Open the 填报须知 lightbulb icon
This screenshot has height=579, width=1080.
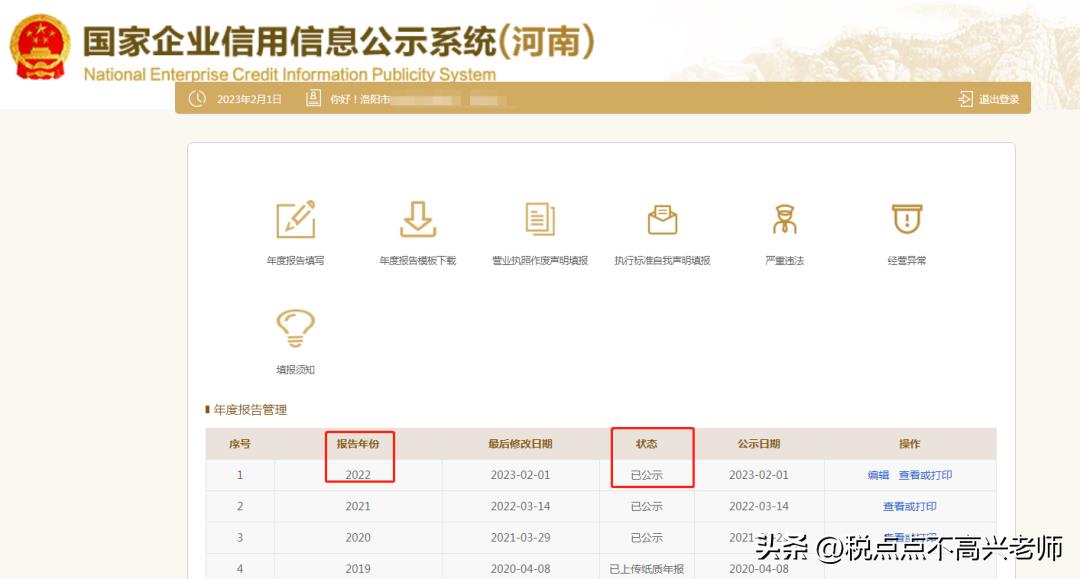[x=295, y=329]
